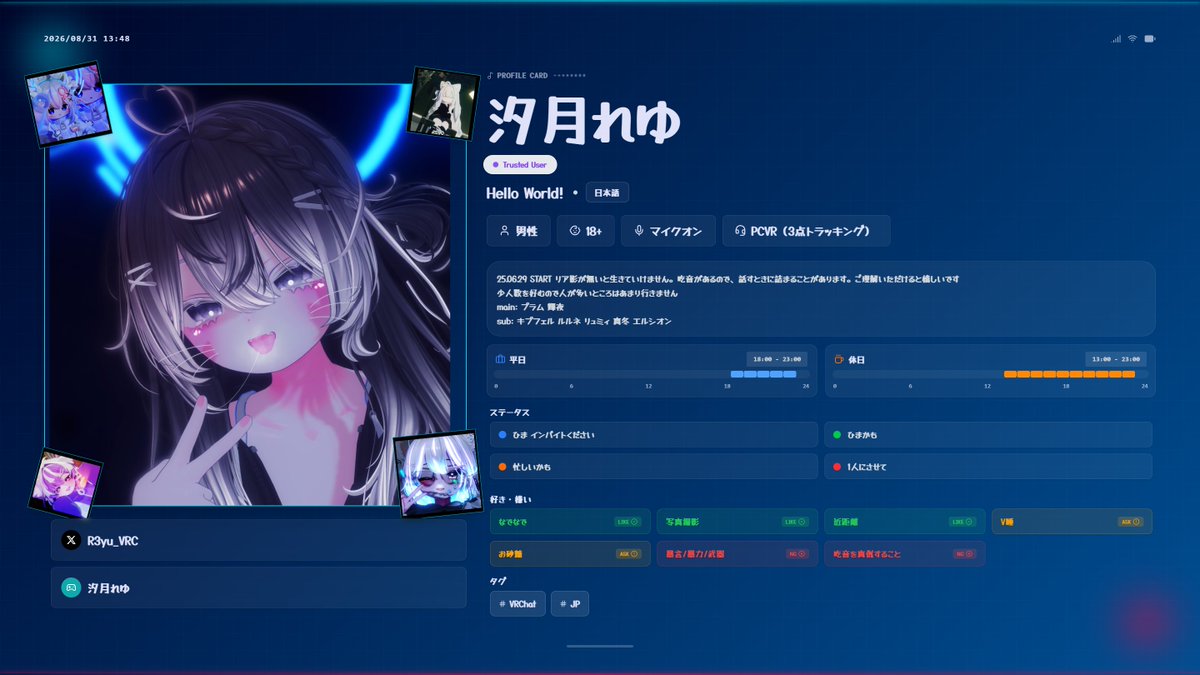Click the 18+ age badge icon
Screen dimensions: 1200x675
click(575, 231)
